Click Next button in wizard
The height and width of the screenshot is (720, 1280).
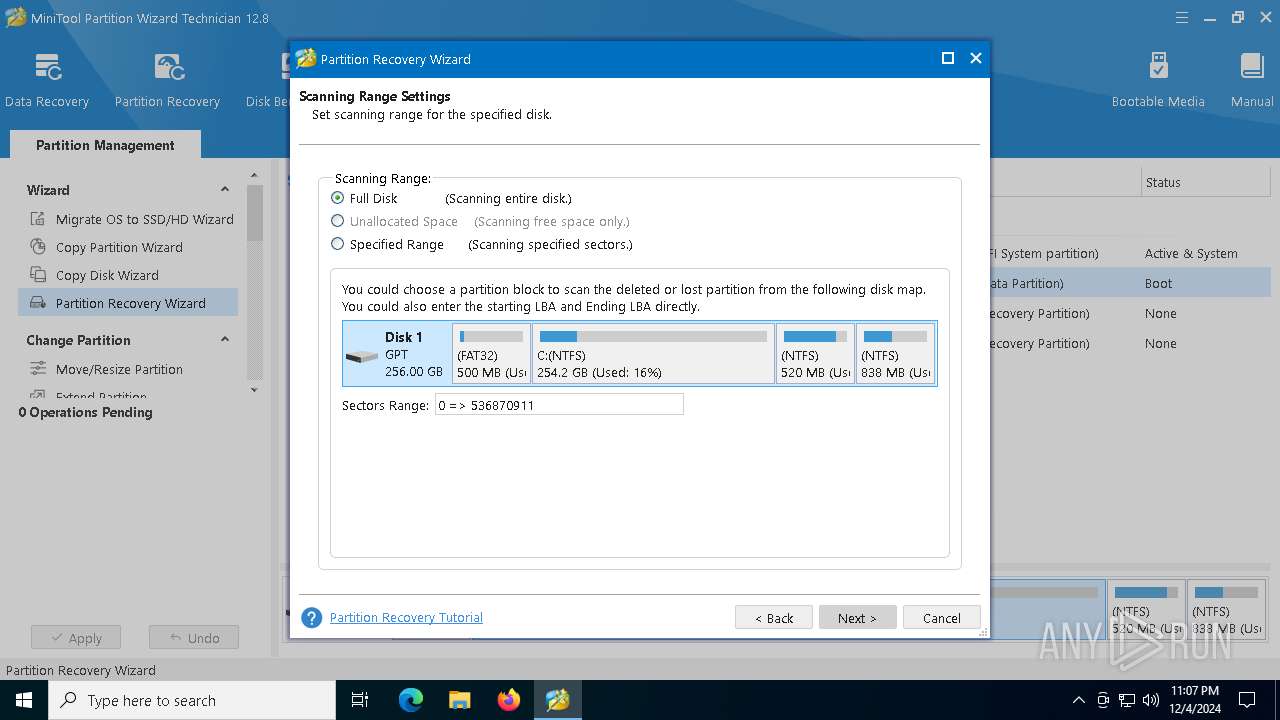point(857,618)
